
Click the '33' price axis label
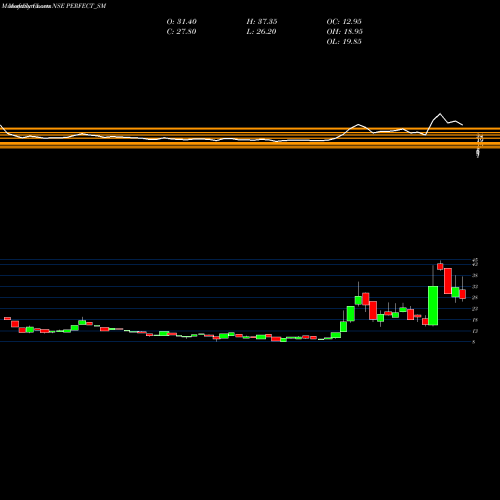(475, 287)
